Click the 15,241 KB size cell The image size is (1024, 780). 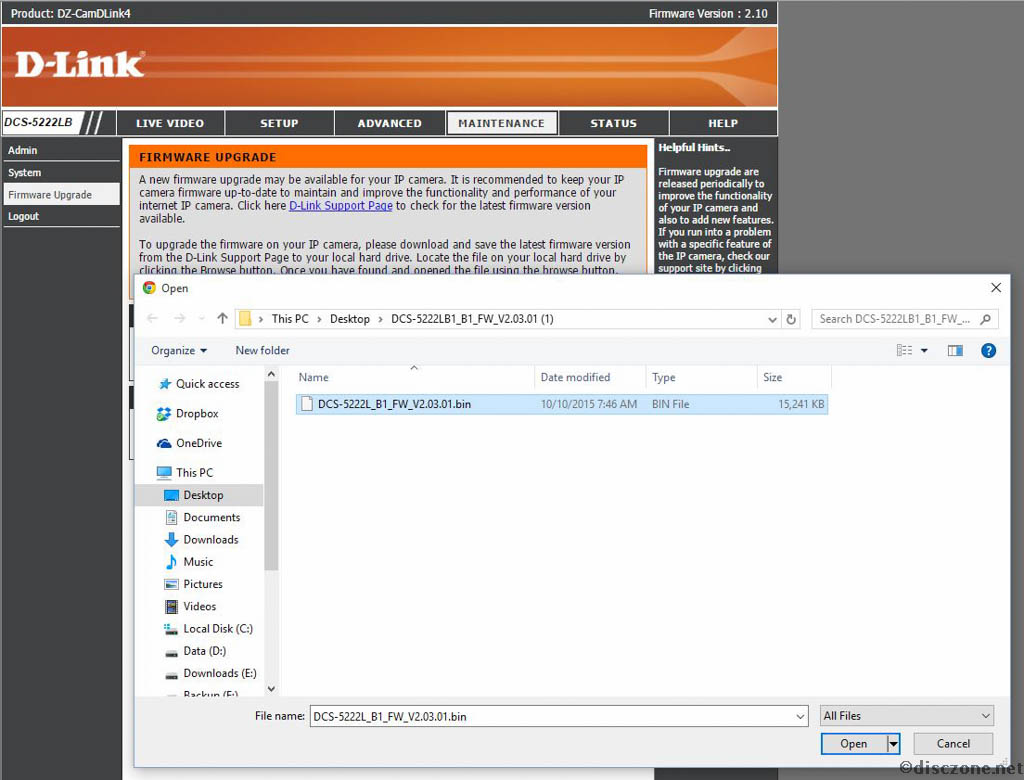(801, 404)
